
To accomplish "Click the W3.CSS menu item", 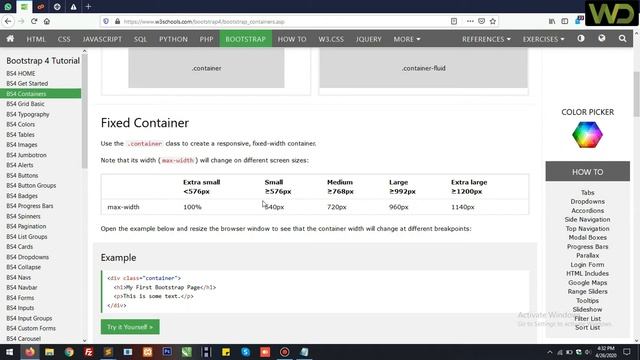I will pyautogui.click(x=331, y=39).
